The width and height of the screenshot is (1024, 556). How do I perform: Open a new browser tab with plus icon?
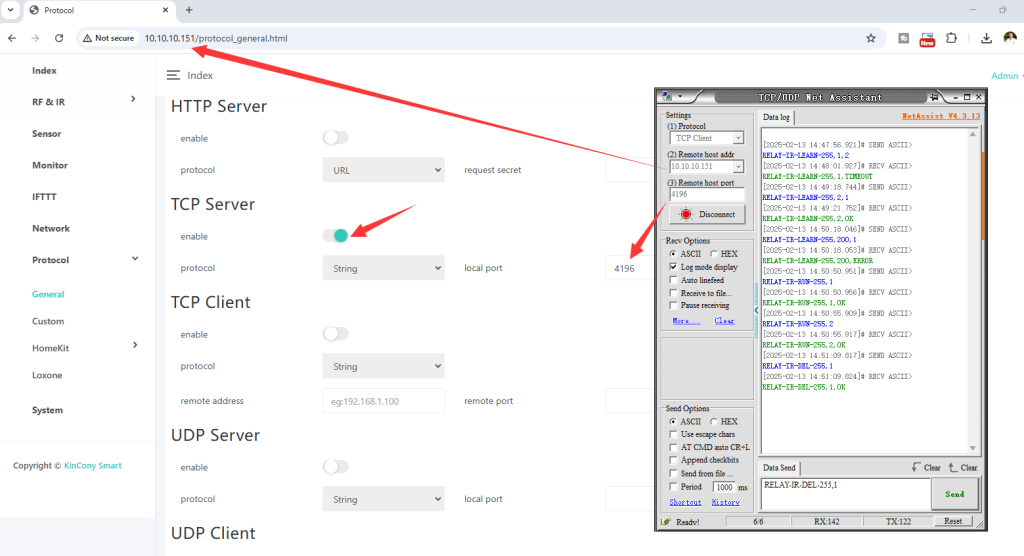[189, 10]
